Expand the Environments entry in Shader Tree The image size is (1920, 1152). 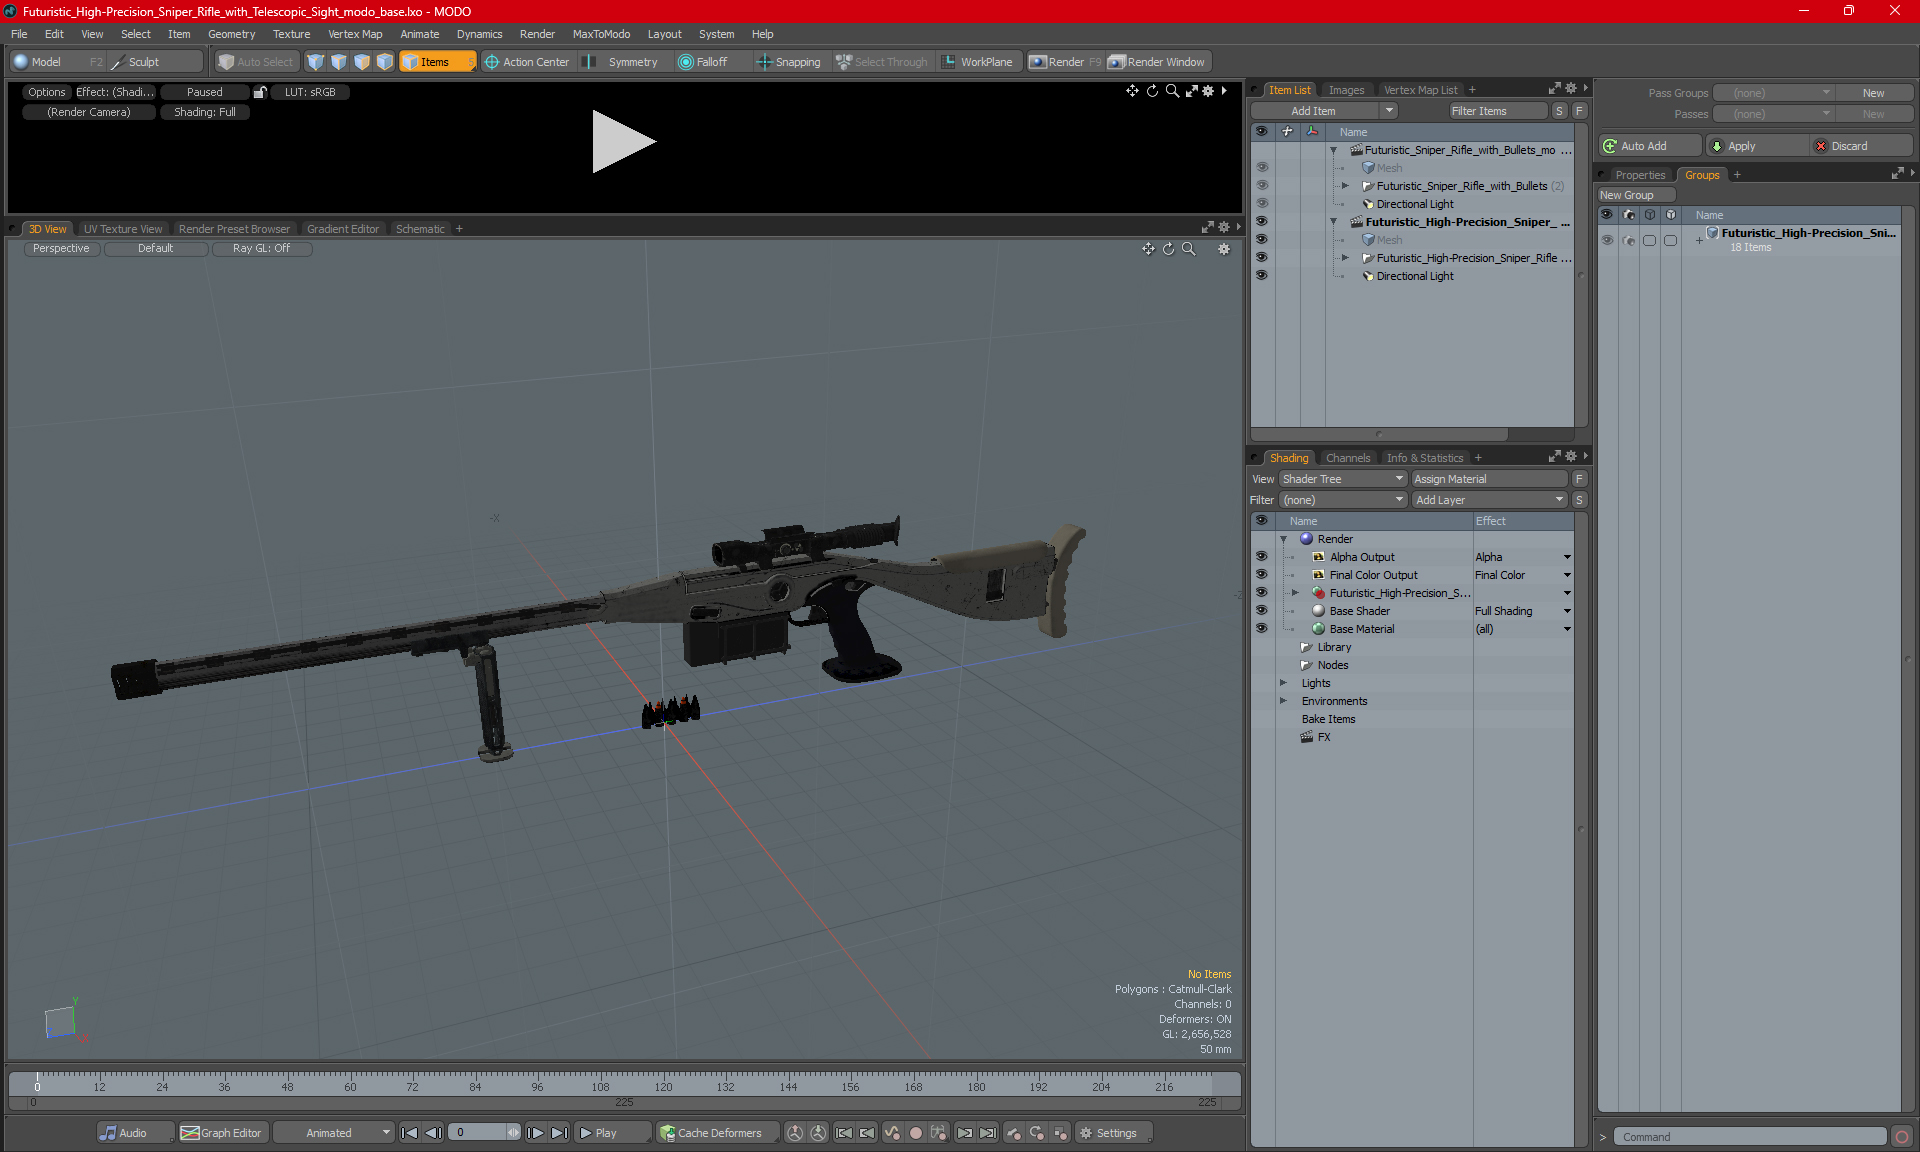point(1284,701)
